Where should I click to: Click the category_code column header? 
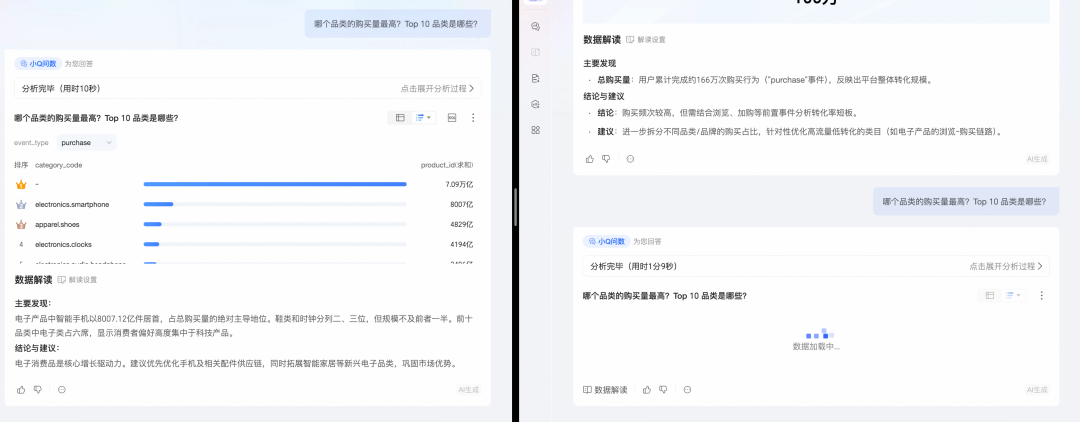click(x=59, y=165)
